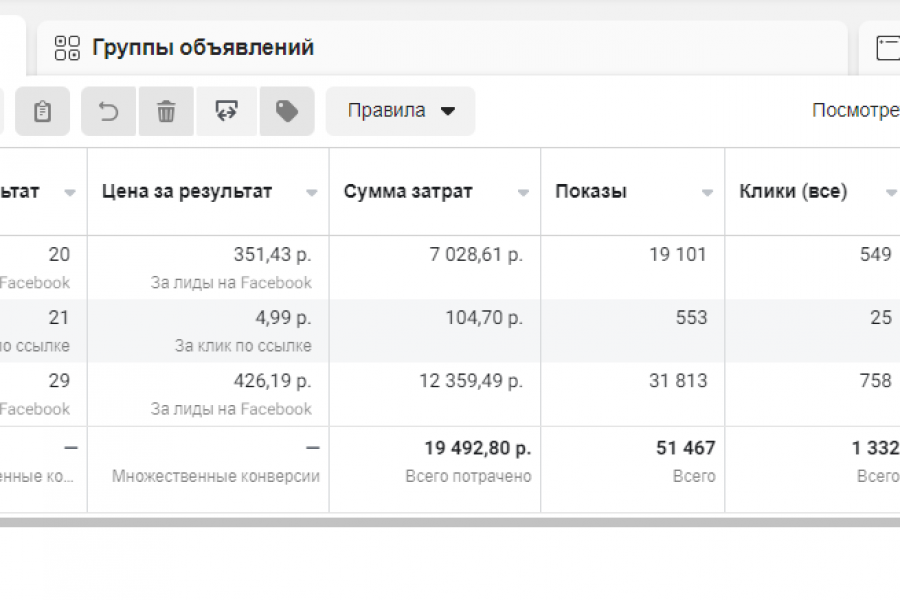
Task: Click the 51 467 total impressions cell
Action: 685,448
